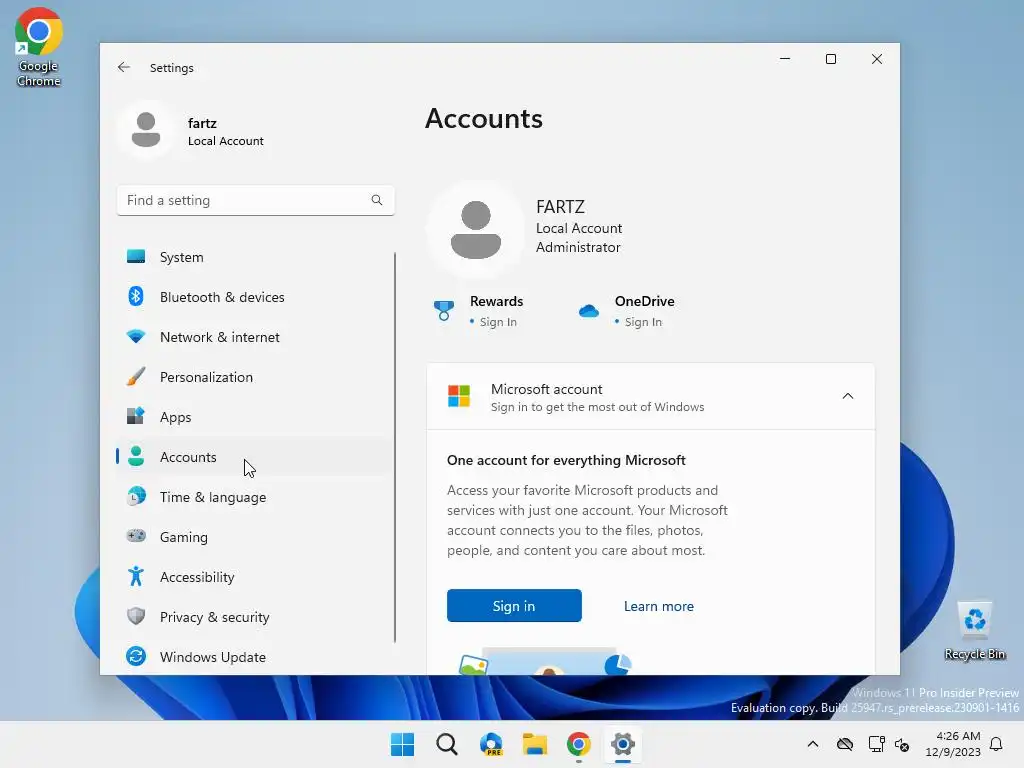Open Google Chrome desktop shortcut icon
Image resolution: width=1024 pixels, height=768 pixels.
pos(39,47)
